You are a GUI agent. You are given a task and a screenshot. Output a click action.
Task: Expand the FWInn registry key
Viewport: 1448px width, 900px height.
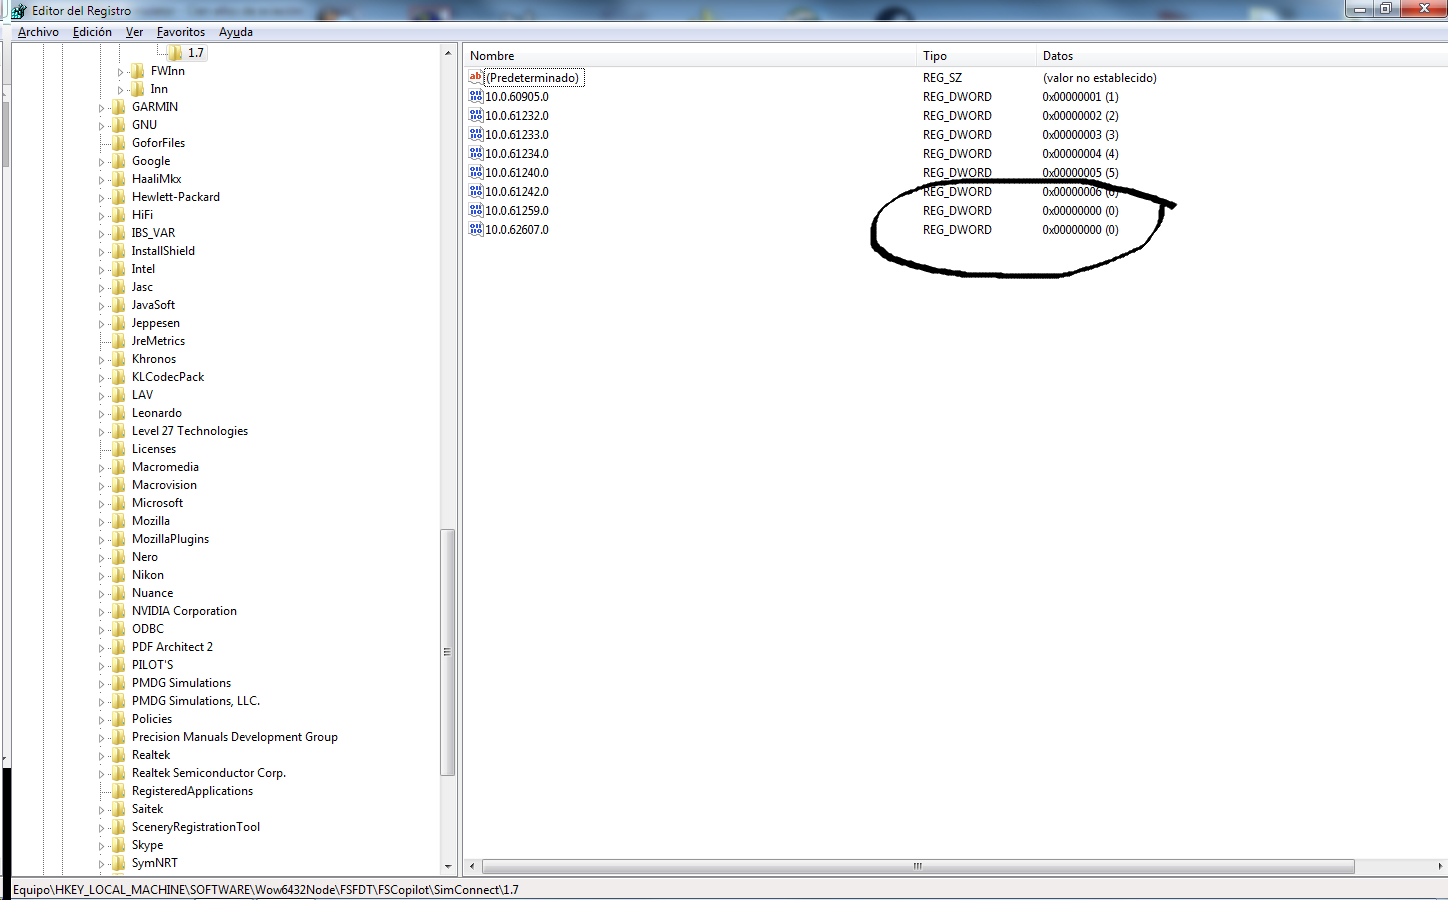click(121, 72)
